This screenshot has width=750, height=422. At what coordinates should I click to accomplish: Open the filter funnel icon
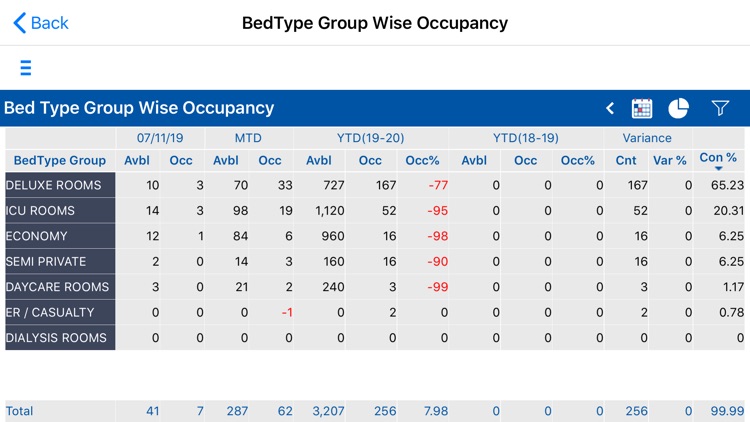coord(720,108)
